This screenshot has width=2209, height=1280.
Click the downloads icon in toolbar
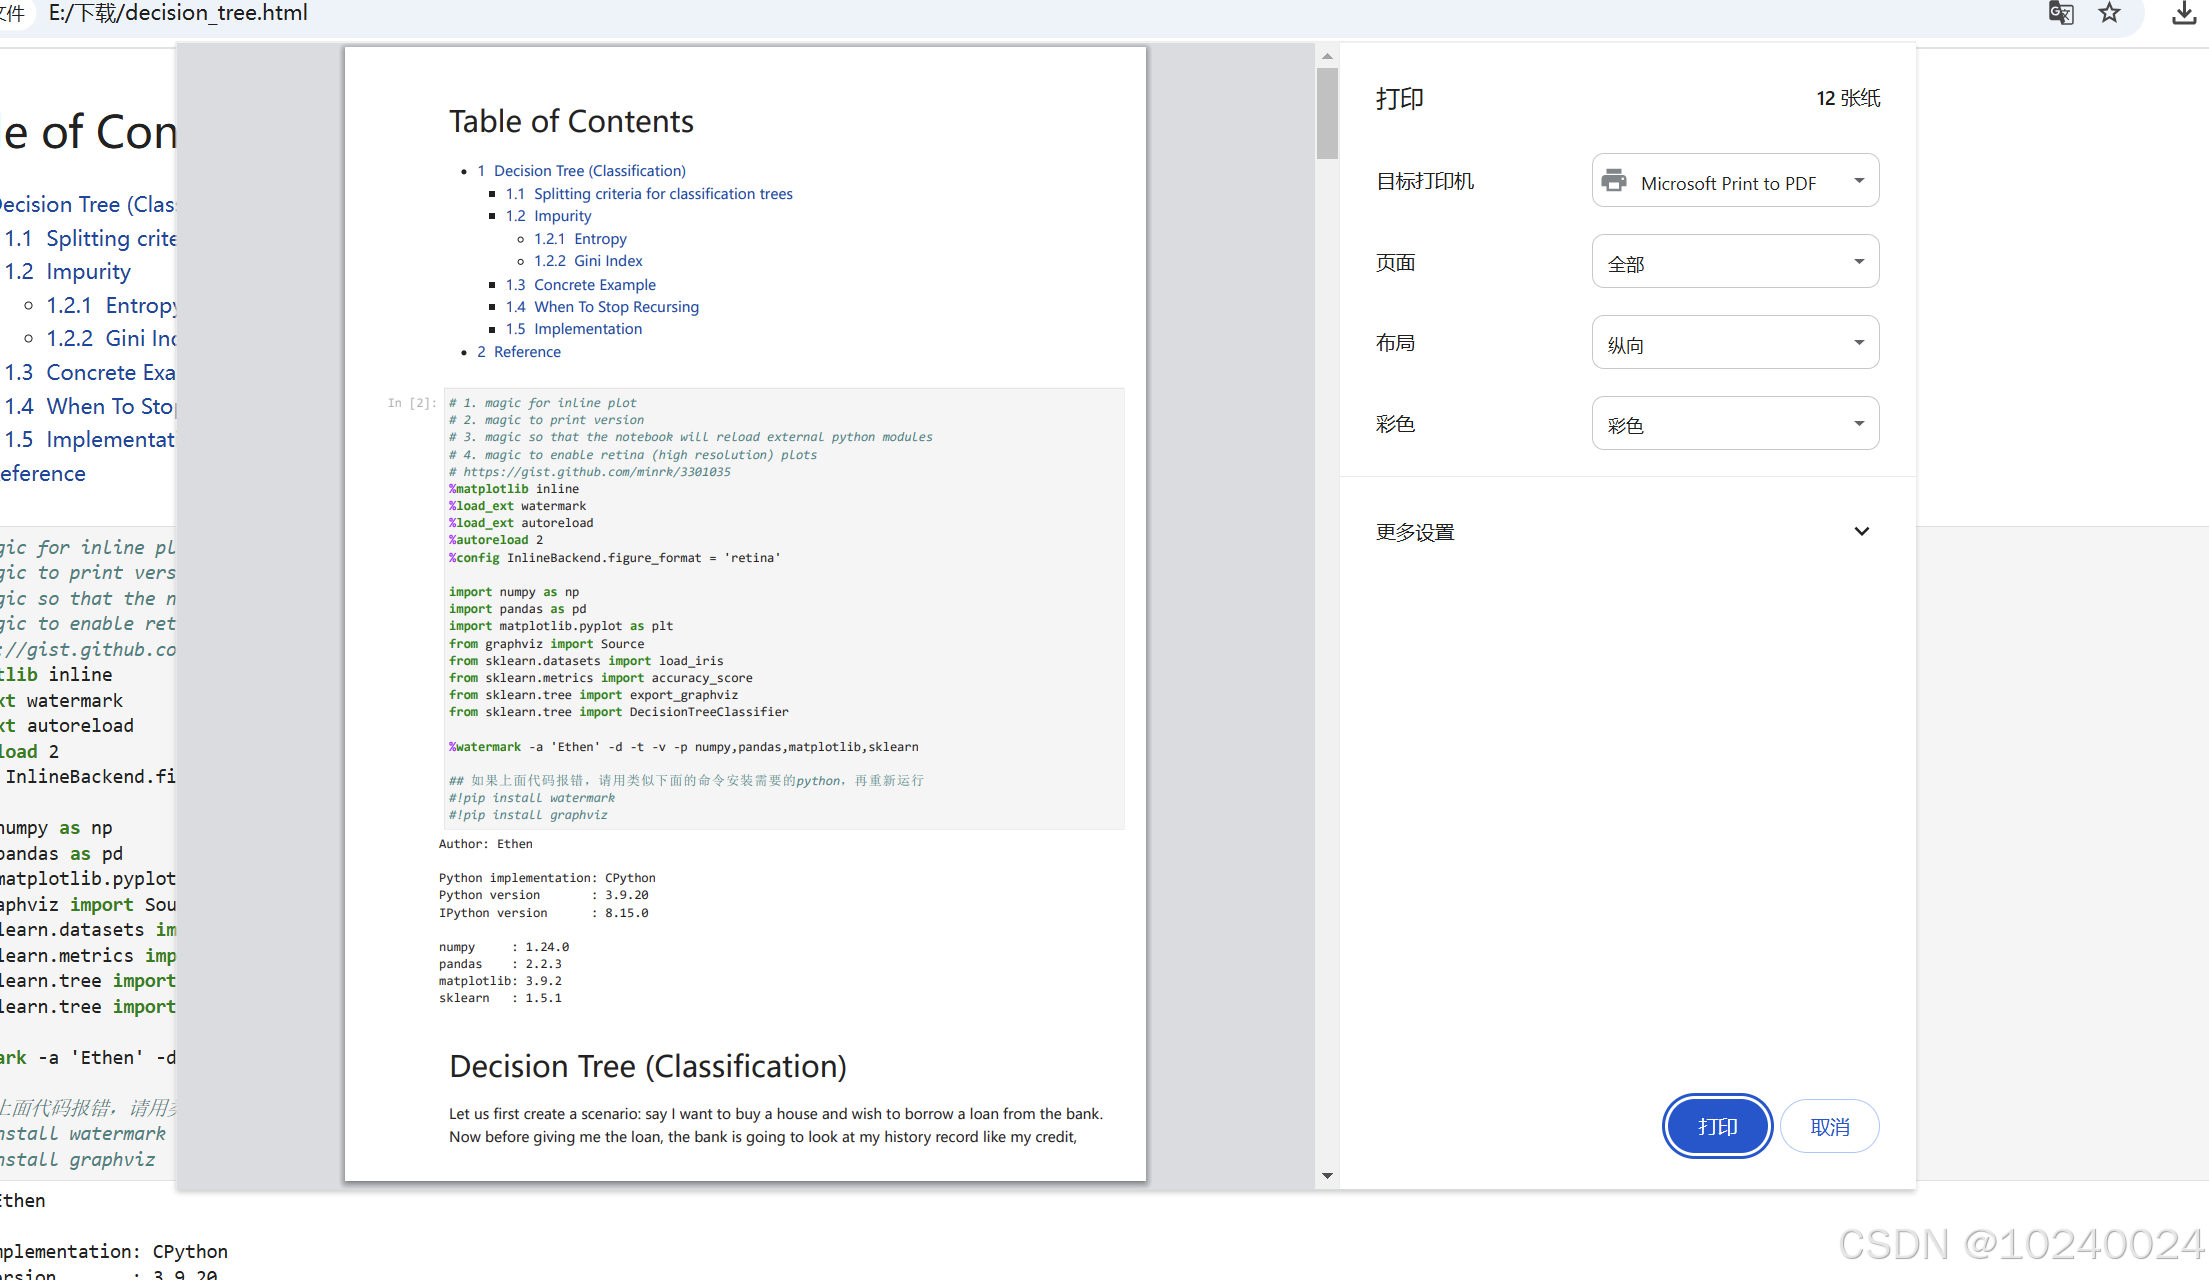coord(2184,13)
